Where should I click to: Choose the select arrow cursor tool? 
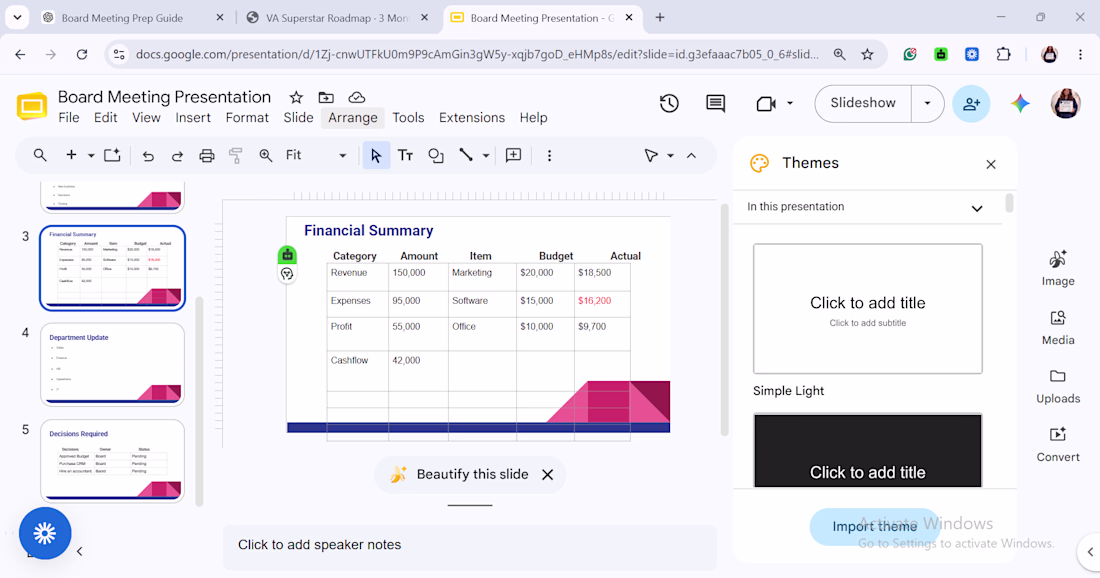coord(376,155)
